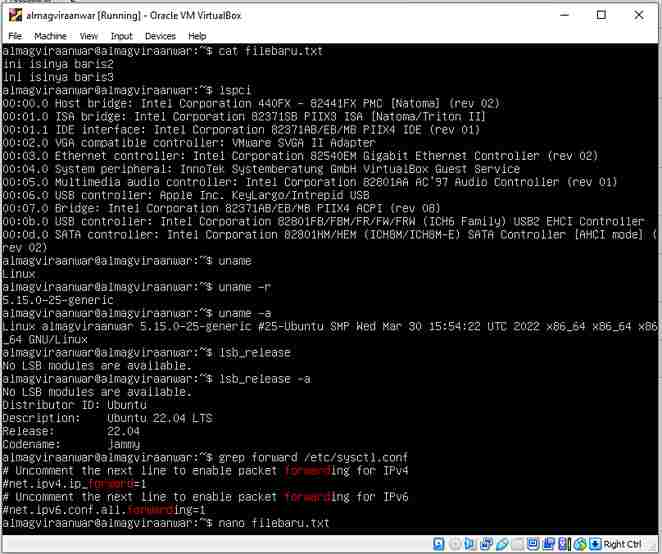The width and height of the screenshot is (662, 554).
Task: Click the 'lsb_release -a' command line
Action: click(x=156, y=379)
